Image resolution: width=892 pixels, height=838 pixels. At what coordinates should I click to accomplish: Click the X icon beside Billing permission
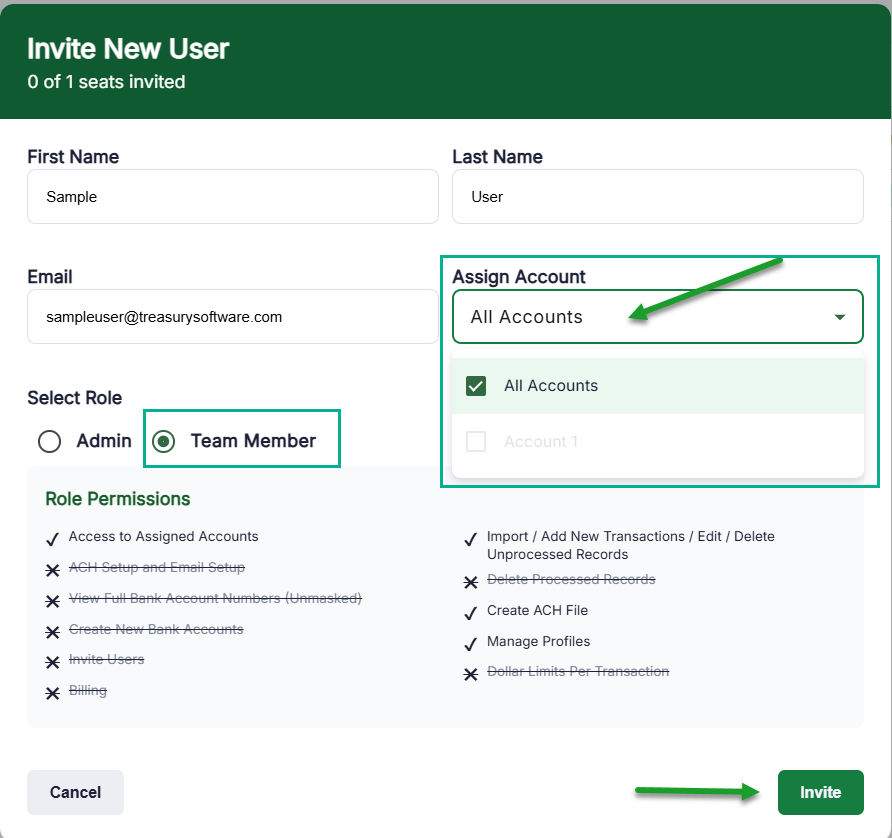[x=52, y=693]
